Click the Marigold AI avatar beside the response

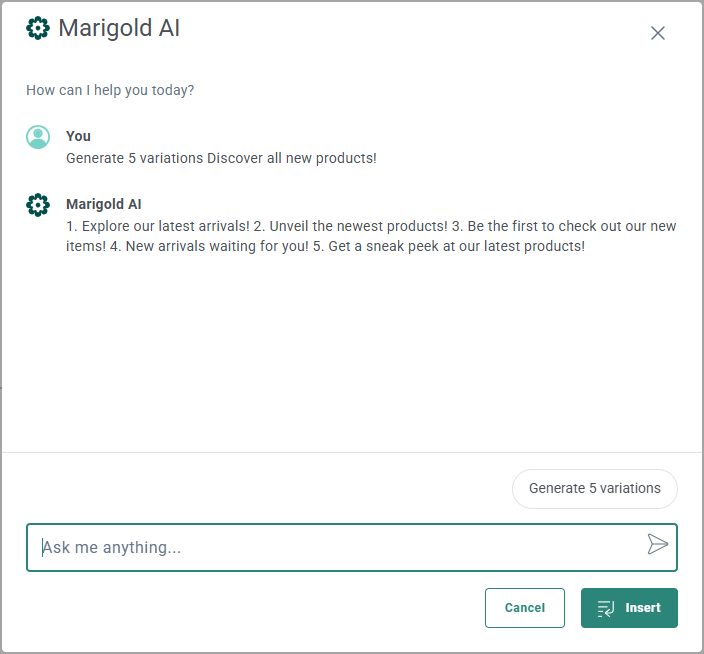pyautogui.click(x=38, y=205)
